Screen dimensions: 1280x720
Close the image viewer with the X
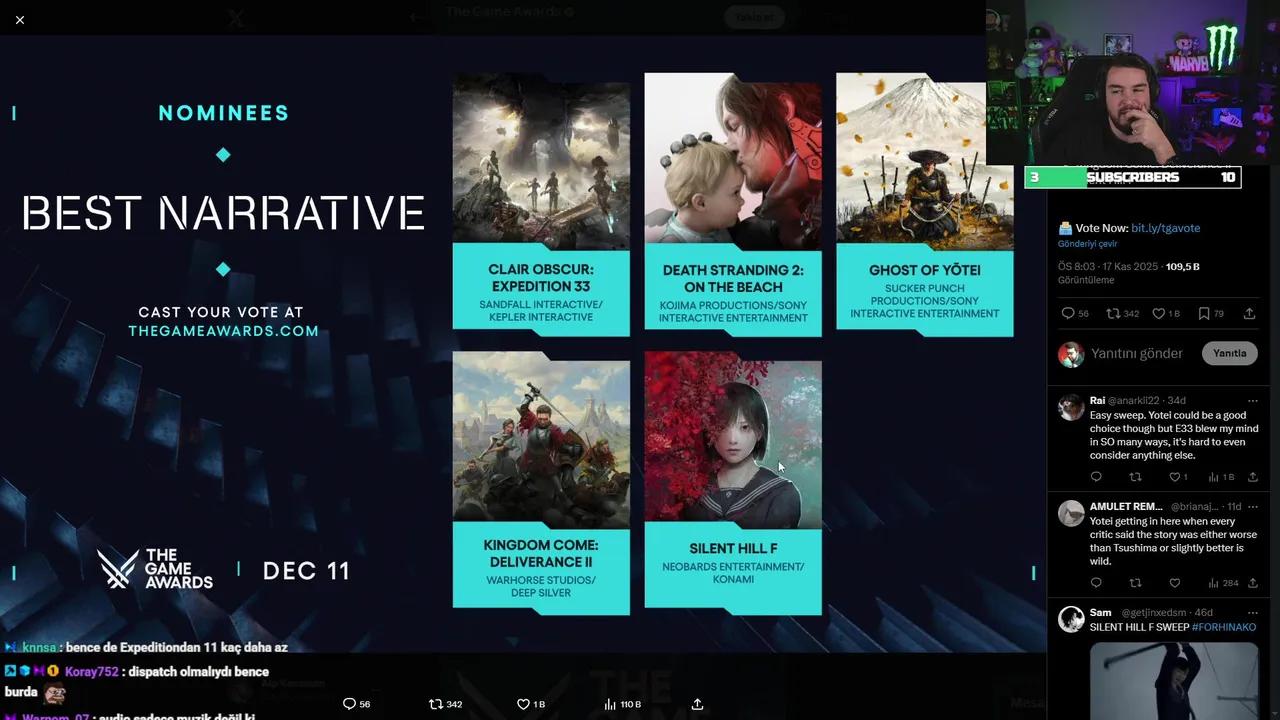(20, 20)
